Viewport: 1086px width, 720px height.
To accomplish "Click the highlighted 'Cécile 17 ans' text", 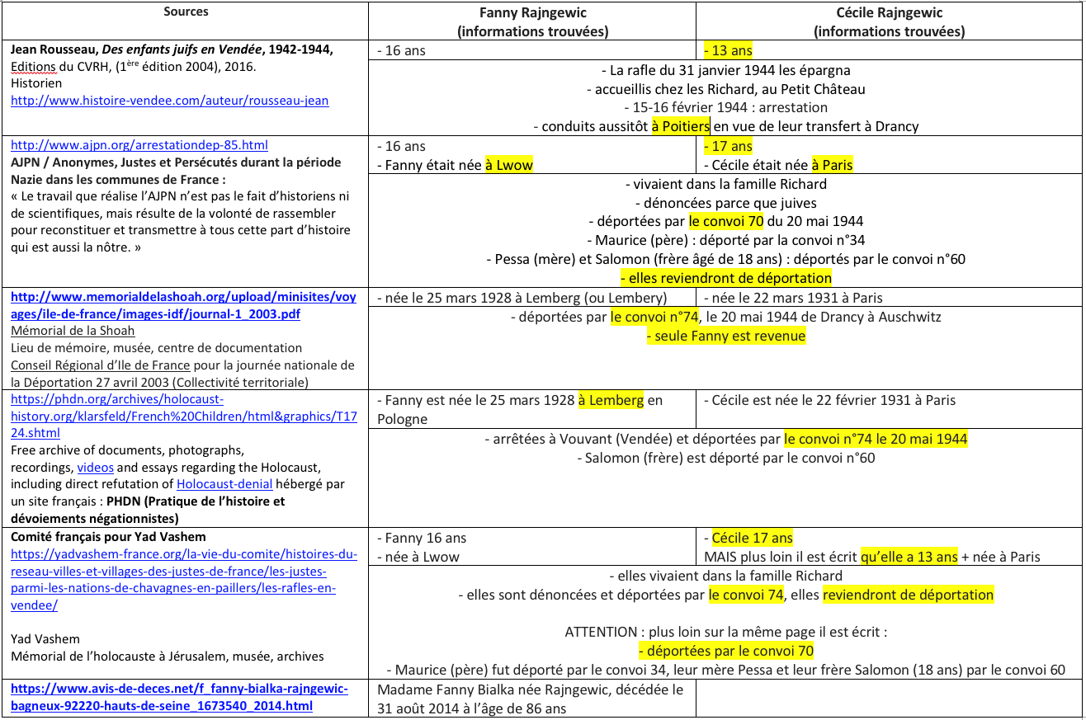I will click(x=751, y=538).
